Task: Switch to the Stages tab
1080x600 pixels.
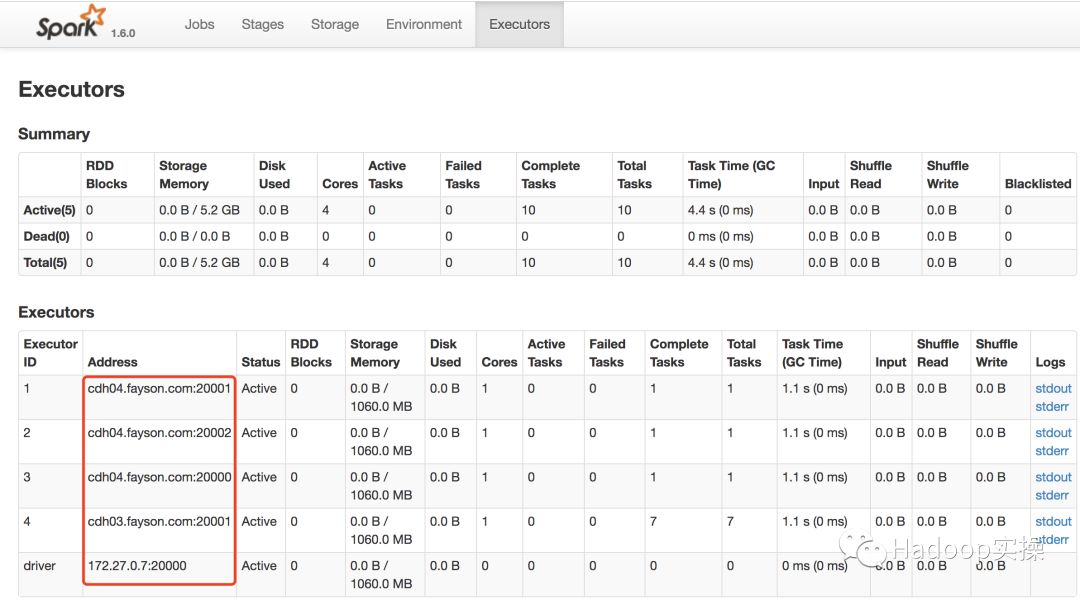Action: click(262, 24)
